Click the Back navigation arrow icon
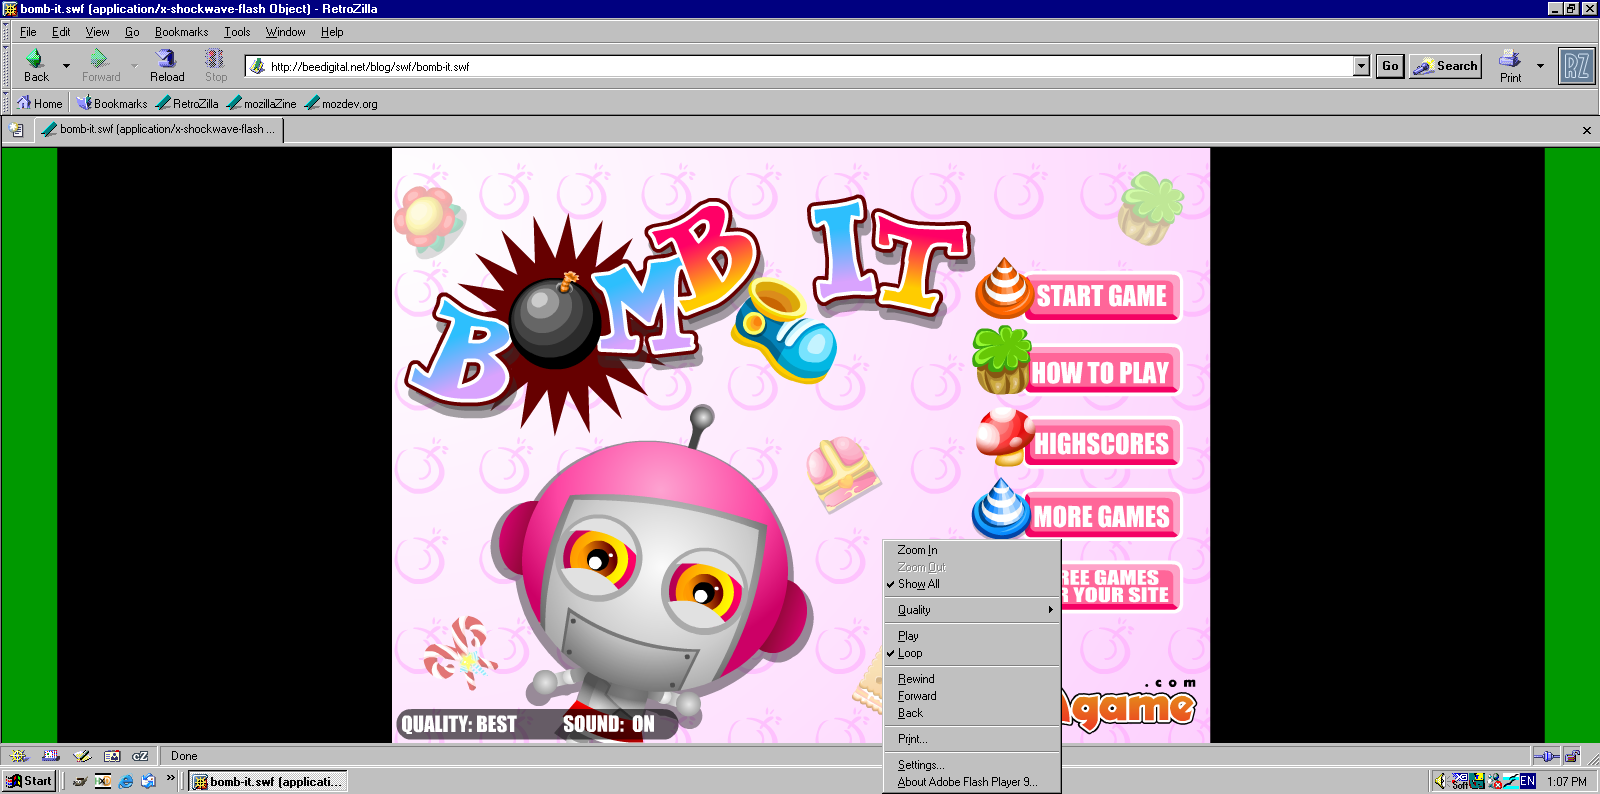The height and width of the screenshot is (794, 1600). click(x=35, y=59)
